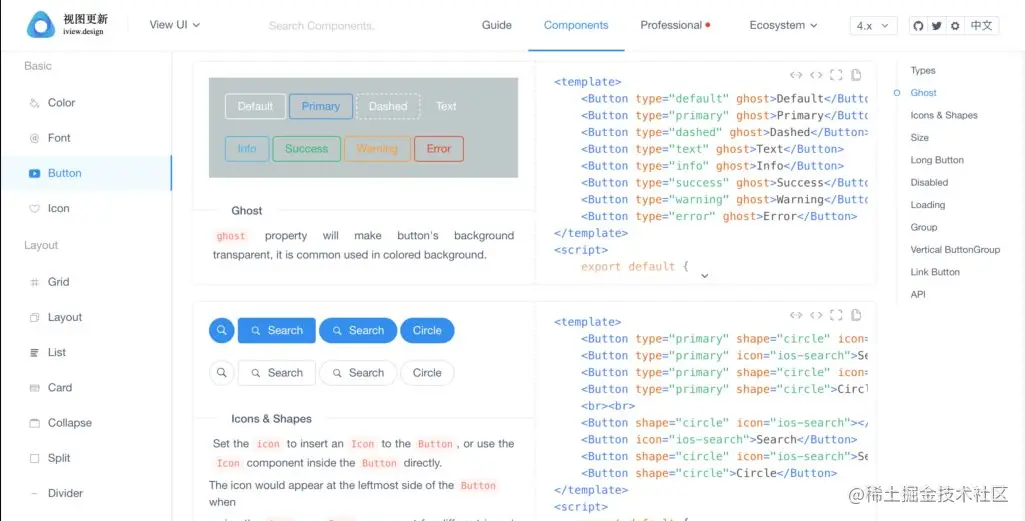The height and width of the screenshot is (521, 1025).
Task: Click the Grid sidebar icon
Action: coord(35,282)
